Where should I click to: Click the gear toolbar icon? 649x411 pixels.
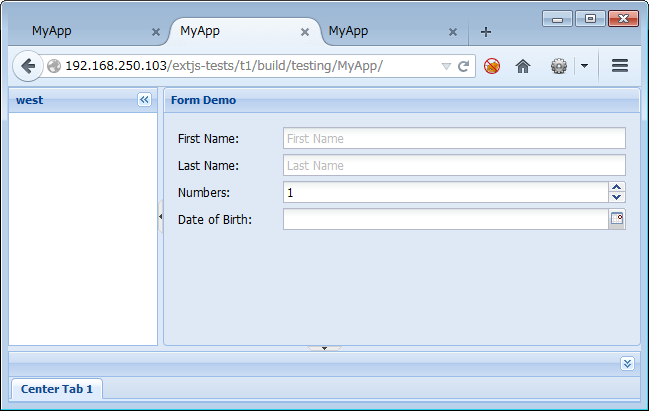click(x=558, y=66)
